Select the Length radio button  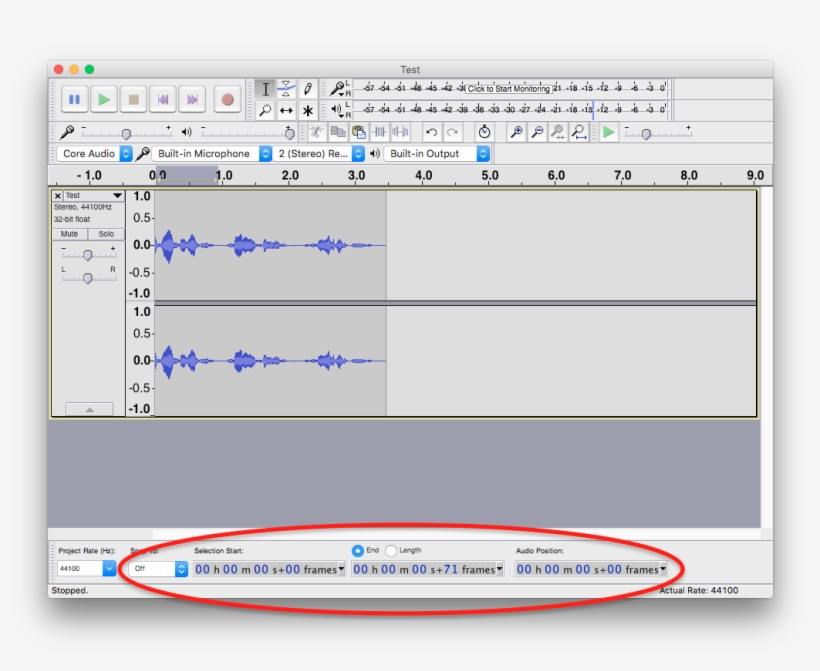click(394, 548)
